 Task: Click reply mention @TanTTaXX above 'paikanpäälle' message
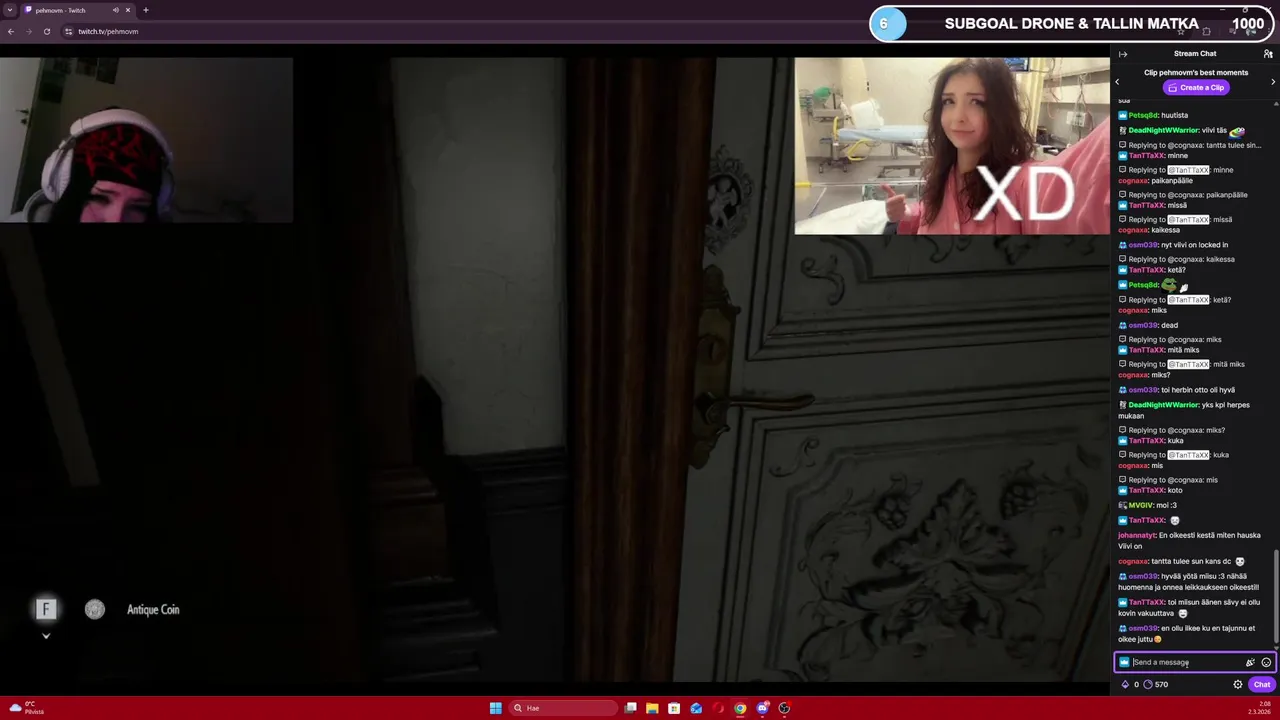[1190, 170]
